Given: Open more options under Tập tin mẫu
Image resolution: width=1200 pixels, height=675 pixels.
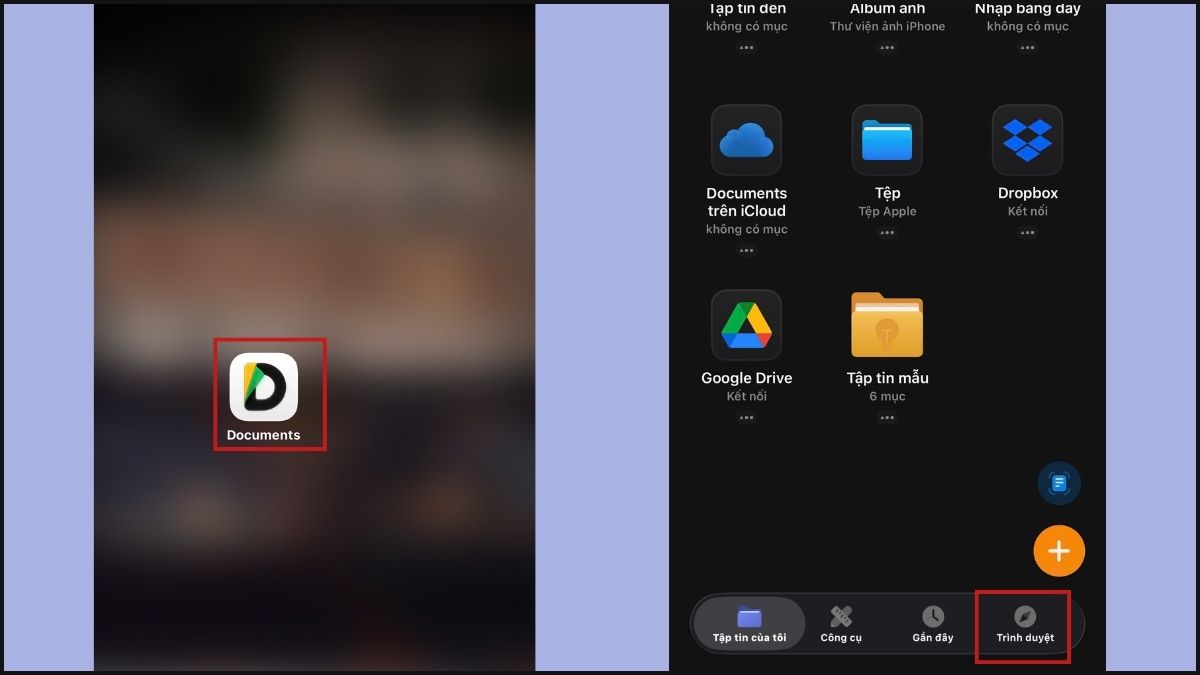Looking at the screenshot, I should pyautogui.click(x=887, y=418).
